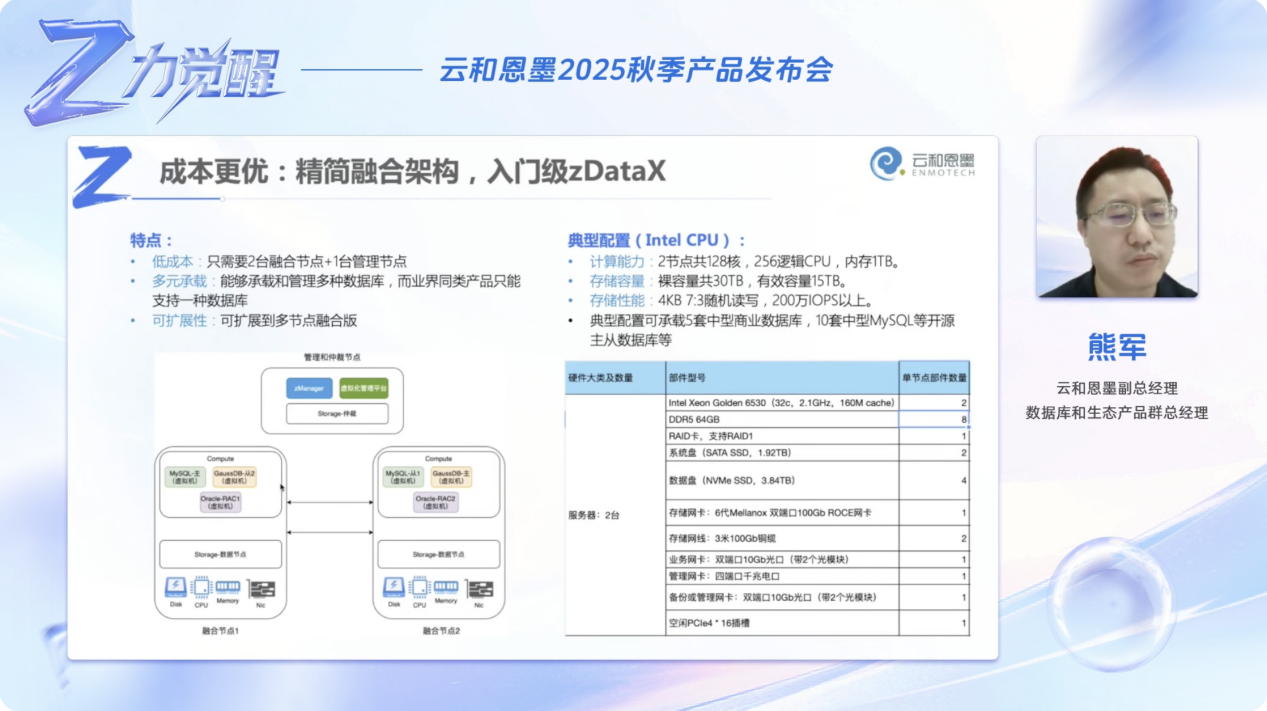Screen dimensions: 1267x711
Task: Click the 管理和仲裁节点 diagram label
Action: point(331,357)
